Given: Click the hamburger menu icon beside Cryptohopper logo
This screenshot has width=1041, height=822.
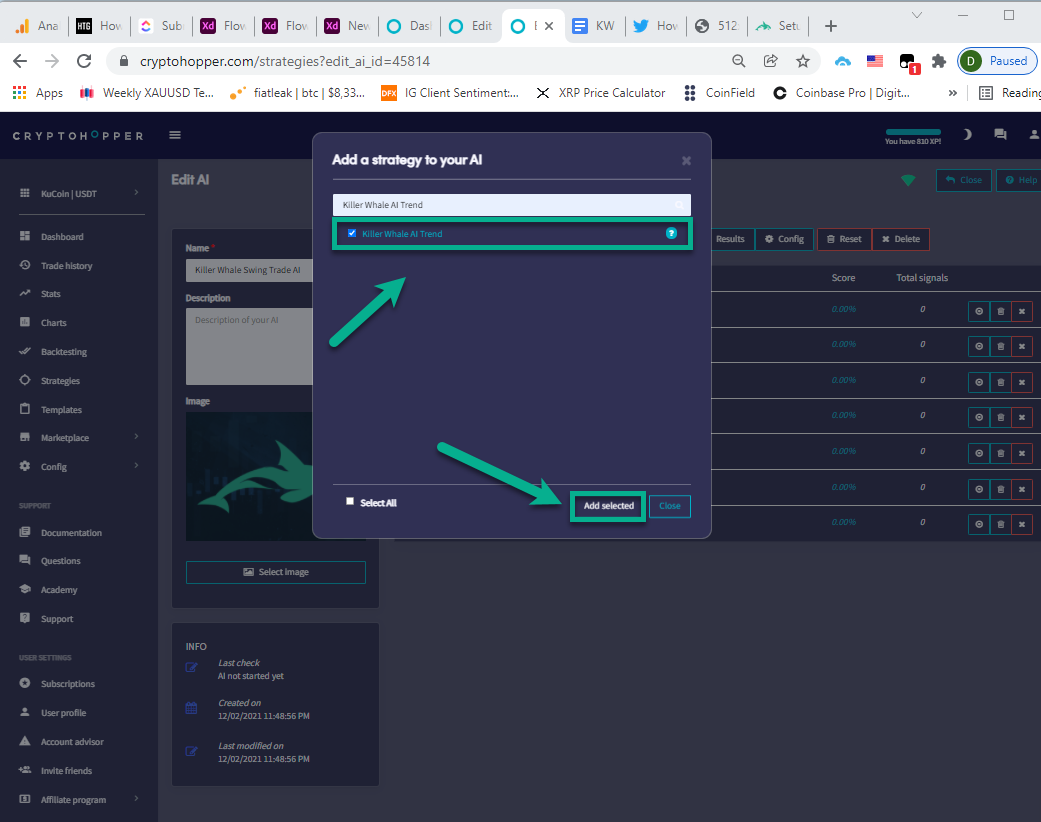Looking at the screenshot, I should point(175,135).
